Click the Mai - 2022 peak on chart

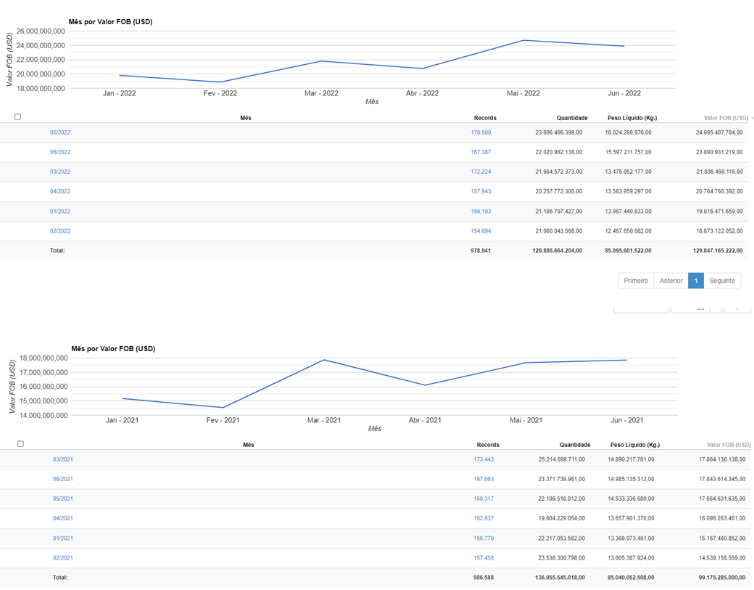tap(523, 40)
